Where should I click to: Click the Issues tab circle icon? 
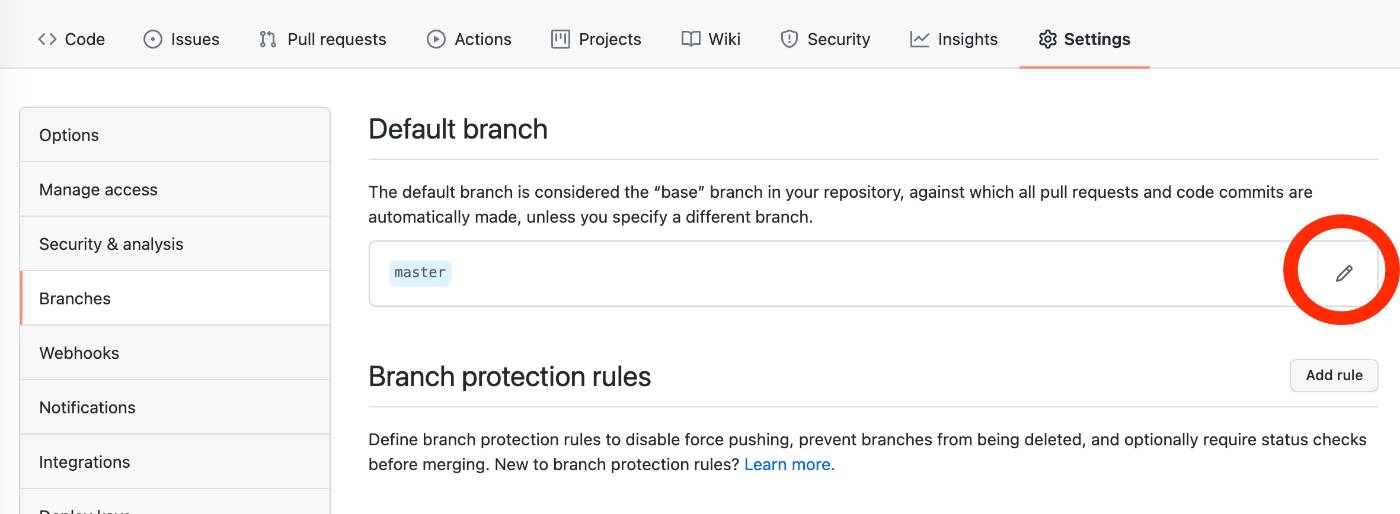pos(153,39)
